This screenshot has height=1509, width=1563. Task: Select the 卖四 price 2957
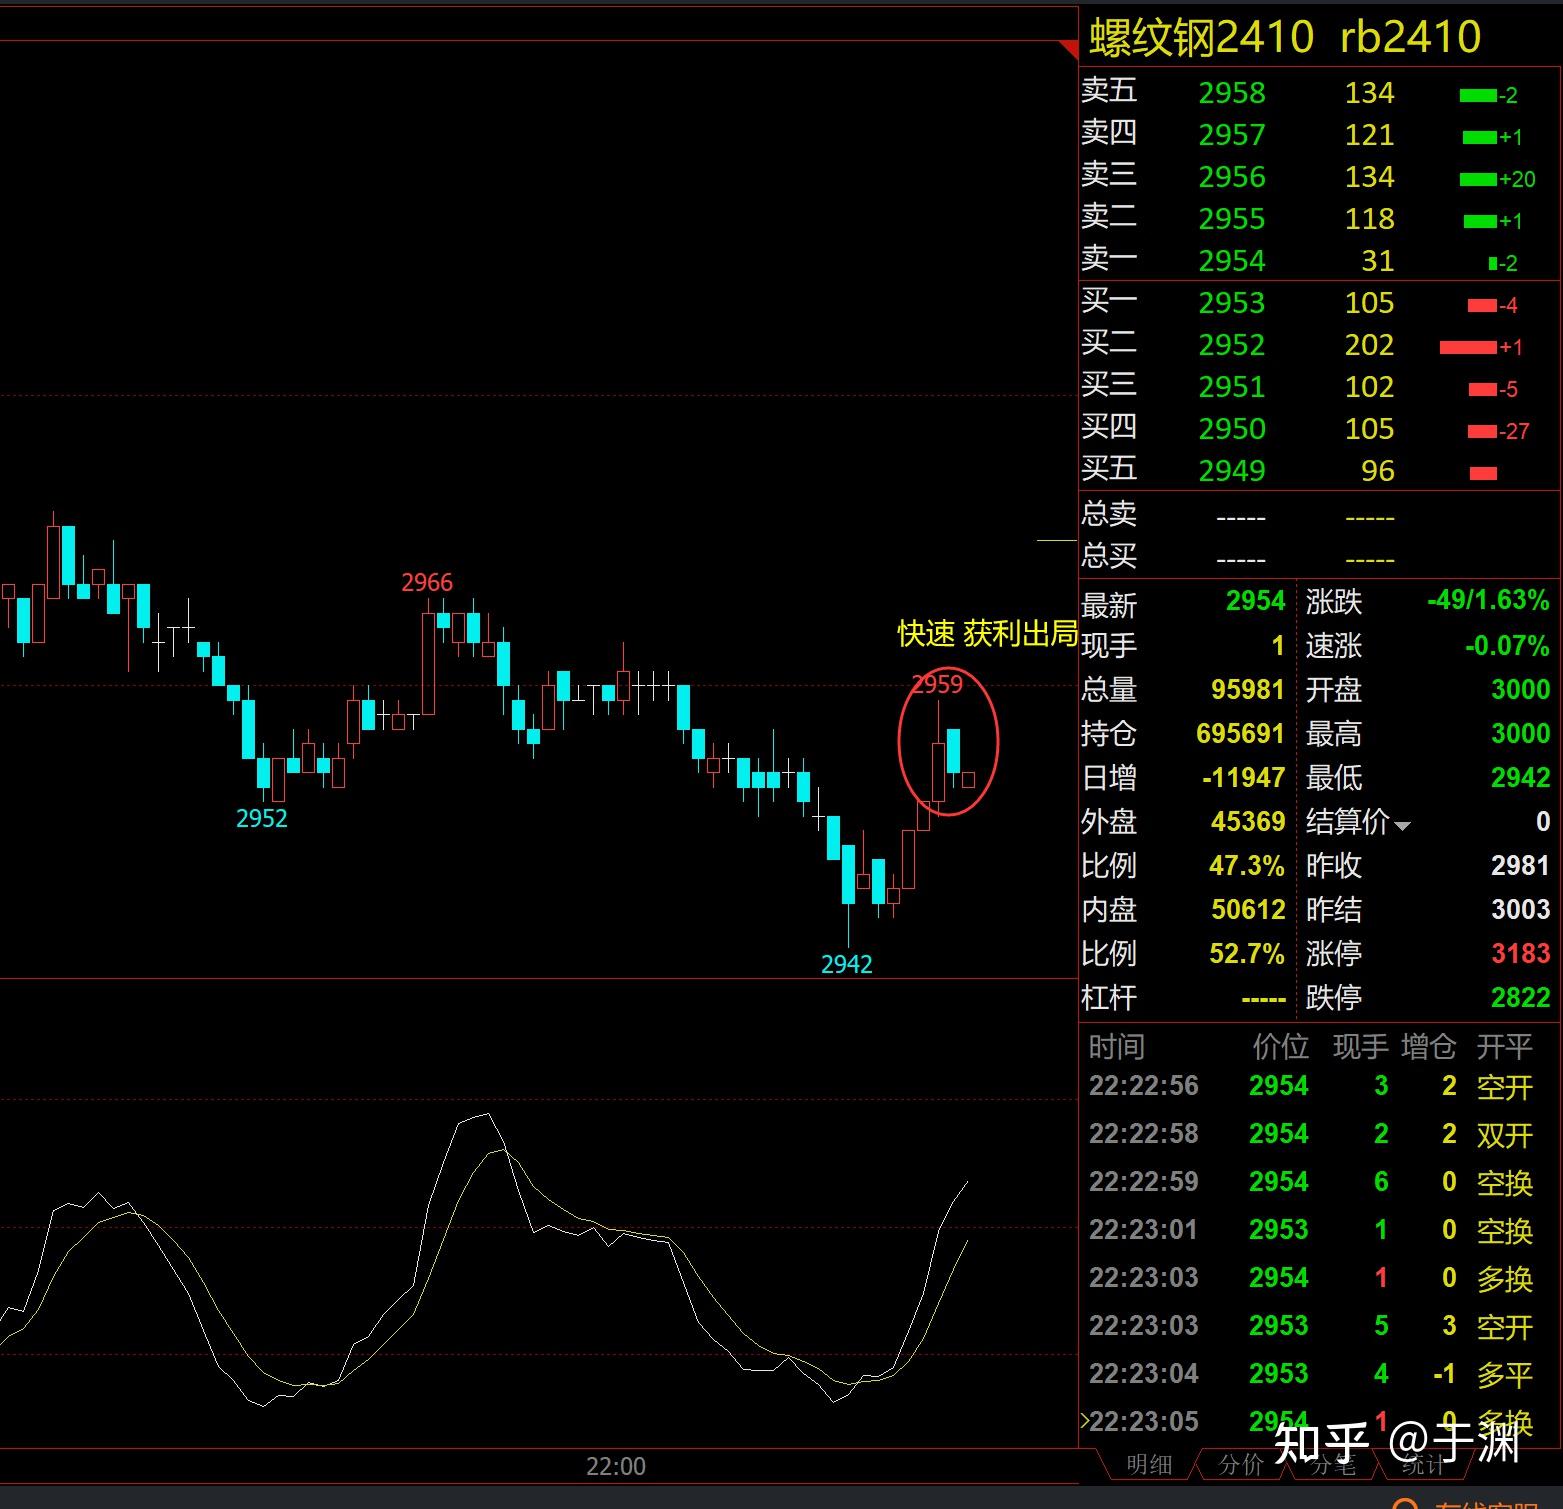[1232, 135]
